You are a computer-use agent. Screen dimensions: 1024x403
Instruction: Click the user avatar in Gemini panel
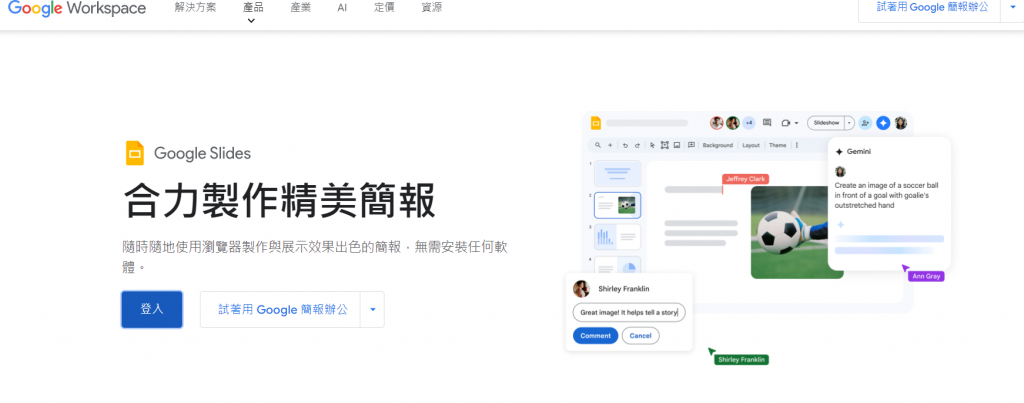pos(840,172)
